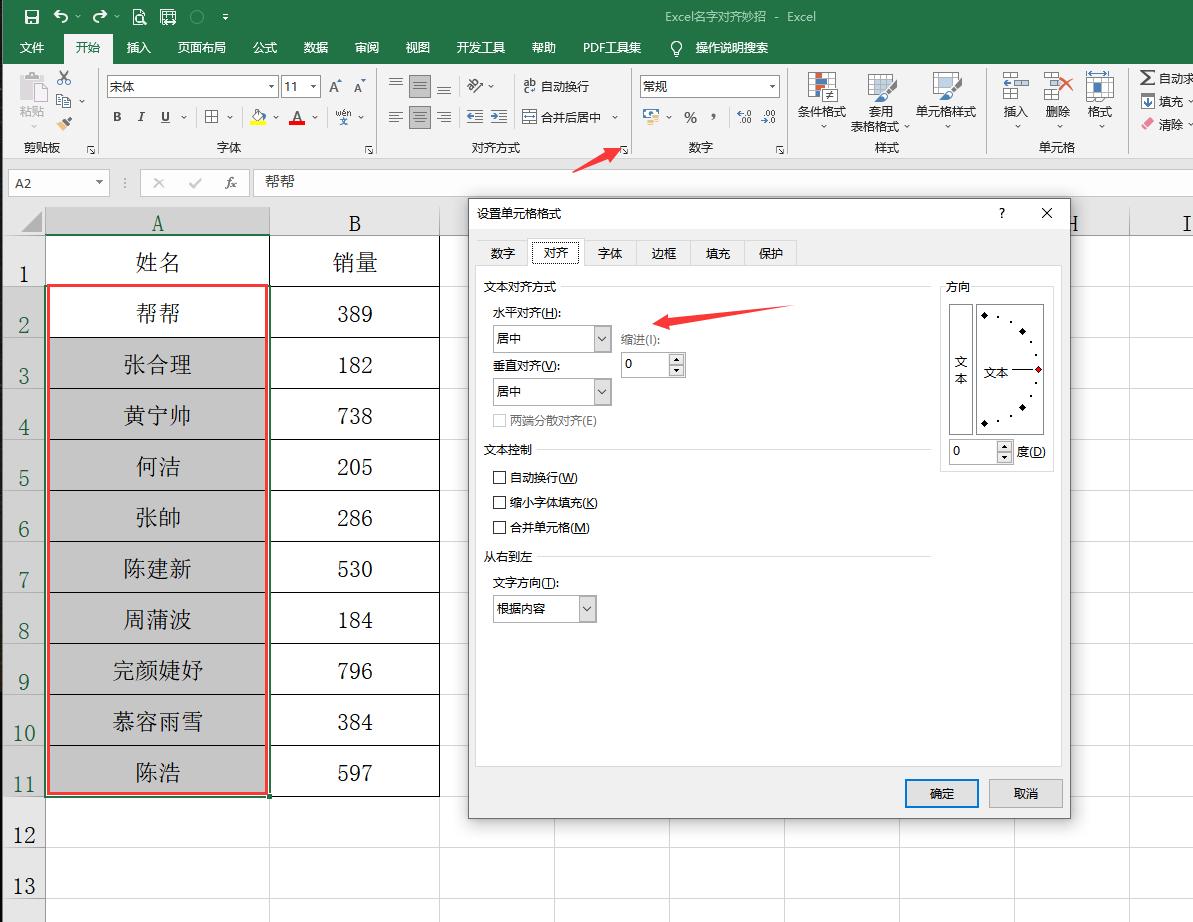Decrease font size with the smaller A
Image resolution: width=1193 pixels, height=922 pixels.
click(359, 86)
